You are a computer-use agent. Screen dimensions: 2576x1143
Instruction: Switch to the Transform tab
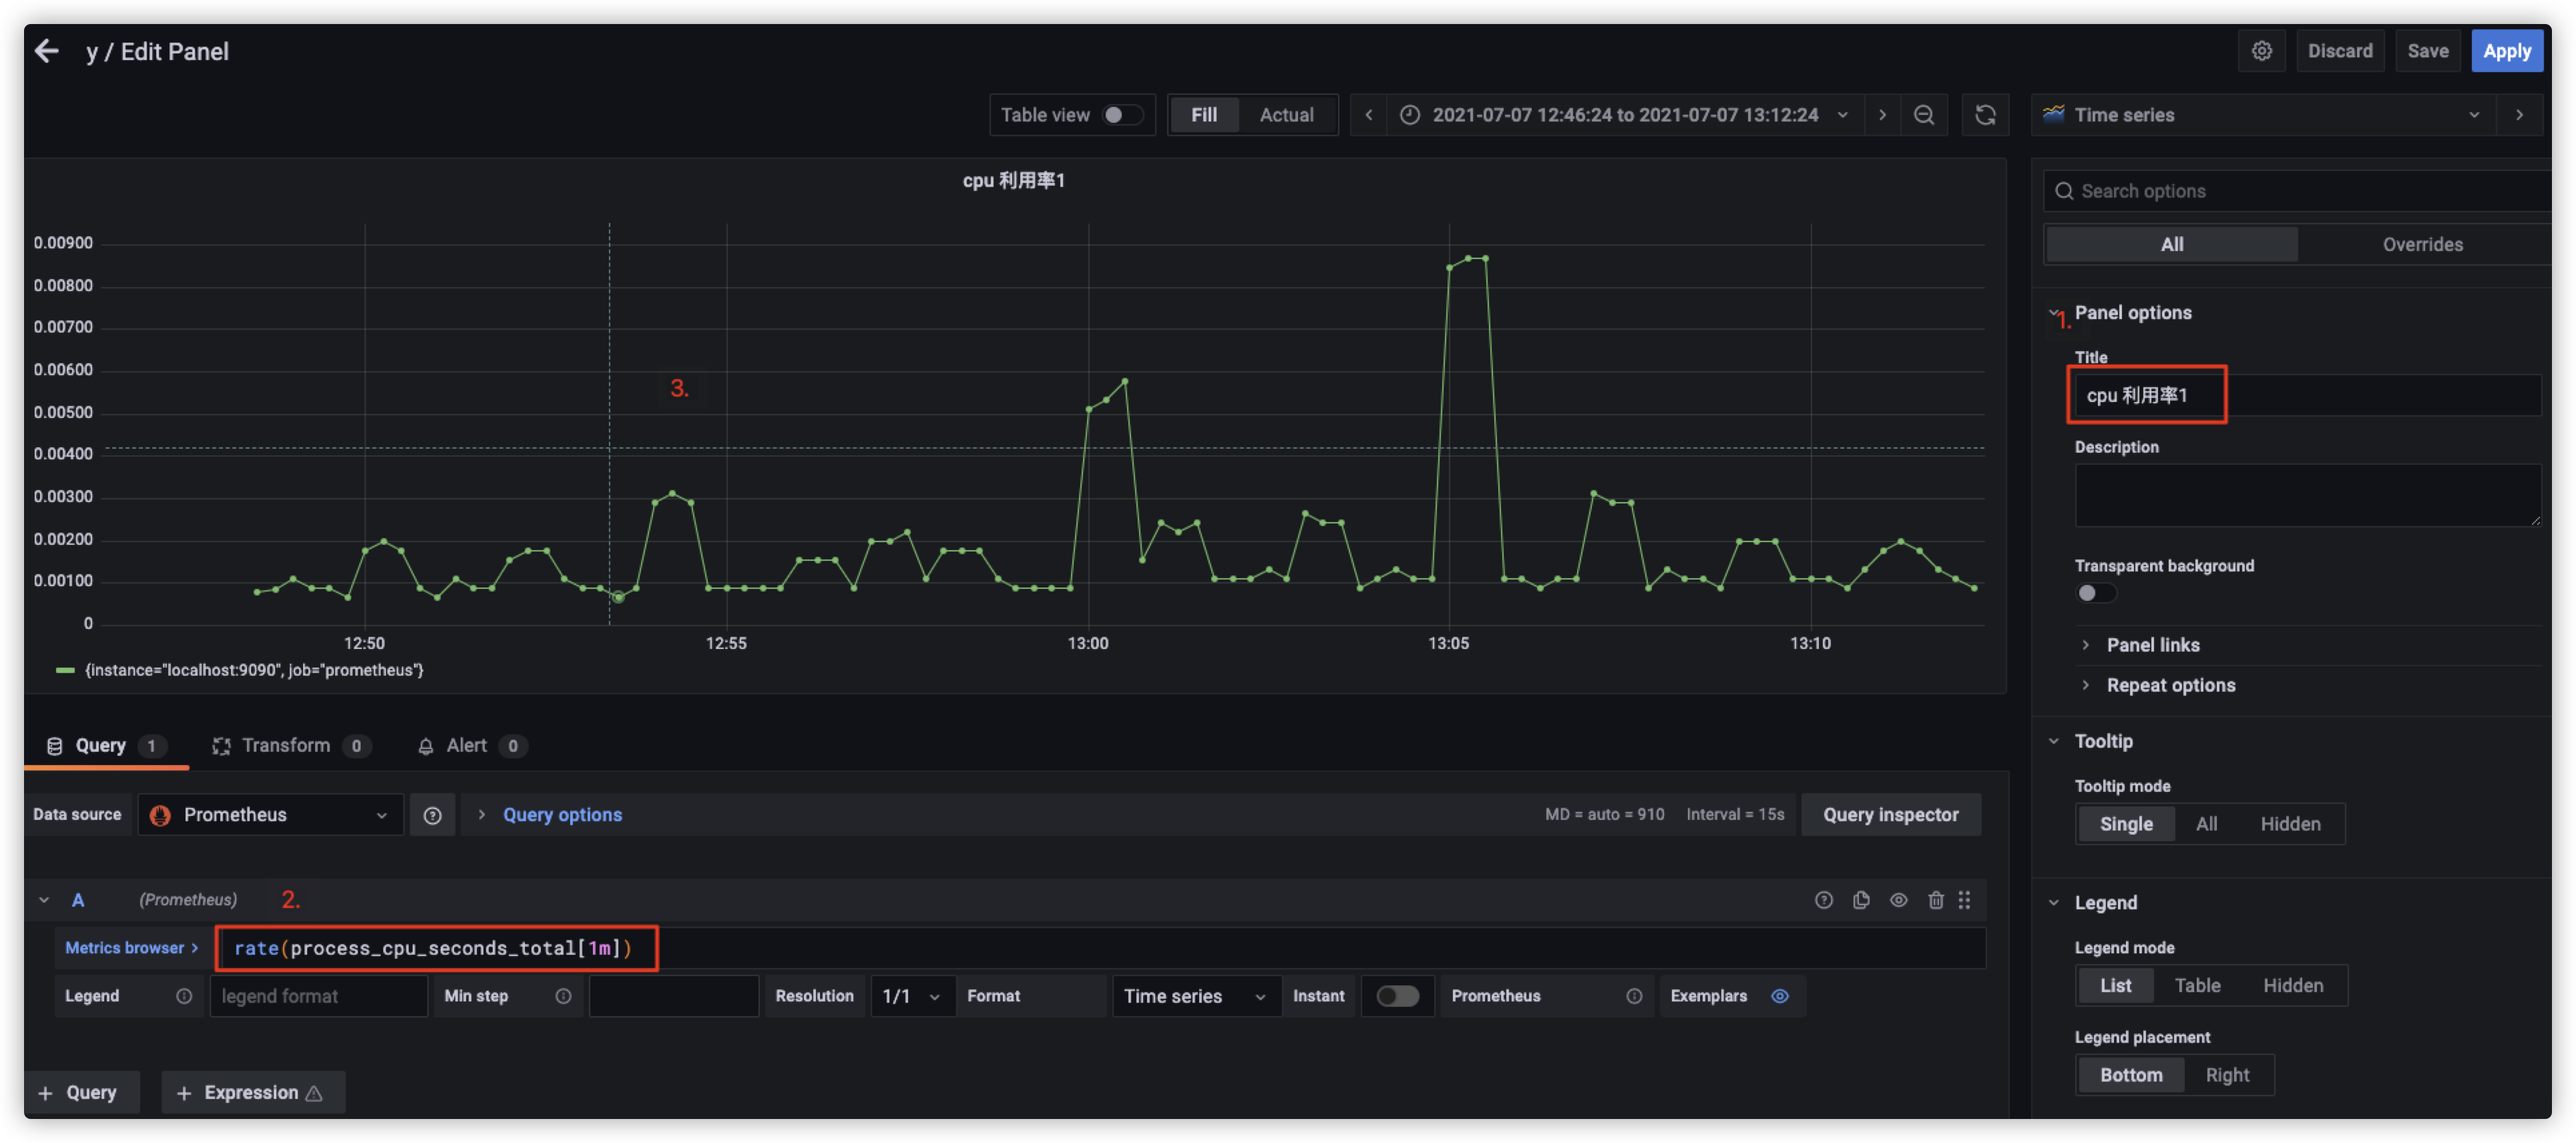(x=286, y=745)
